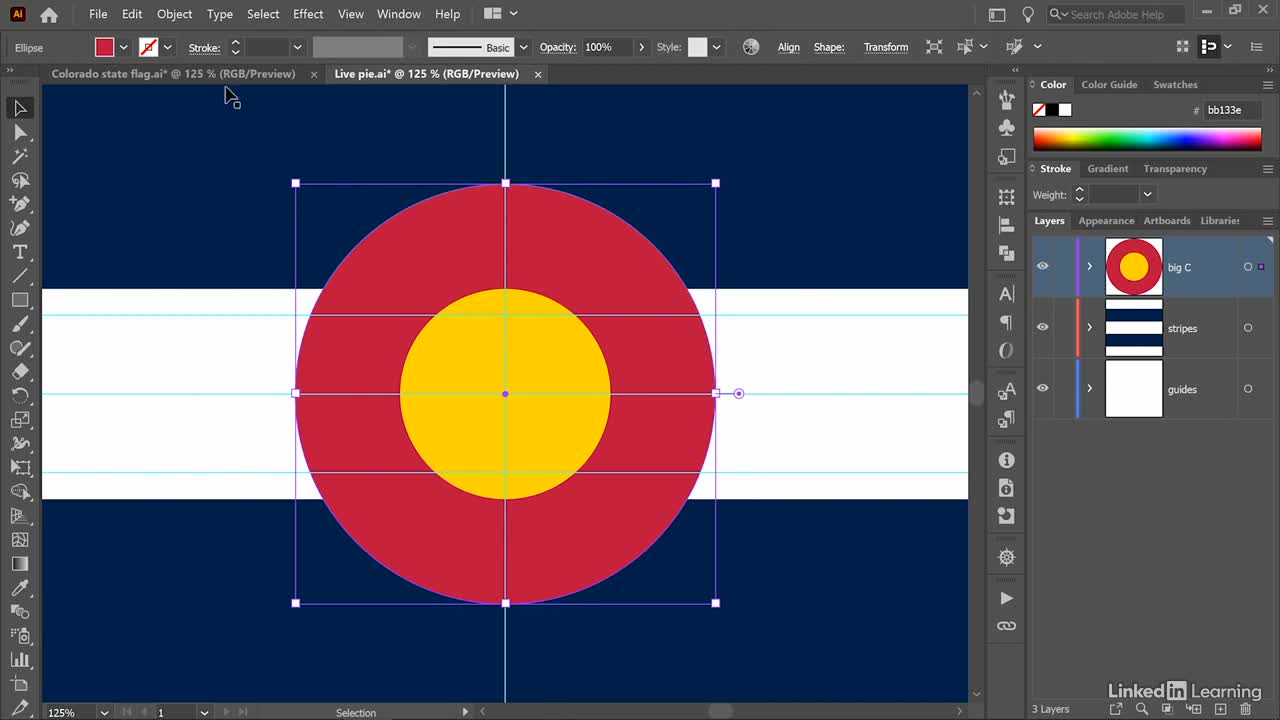Hide the big C layer
Viewport: 1280px width, 720px height.
click(x=1042, y=266)
